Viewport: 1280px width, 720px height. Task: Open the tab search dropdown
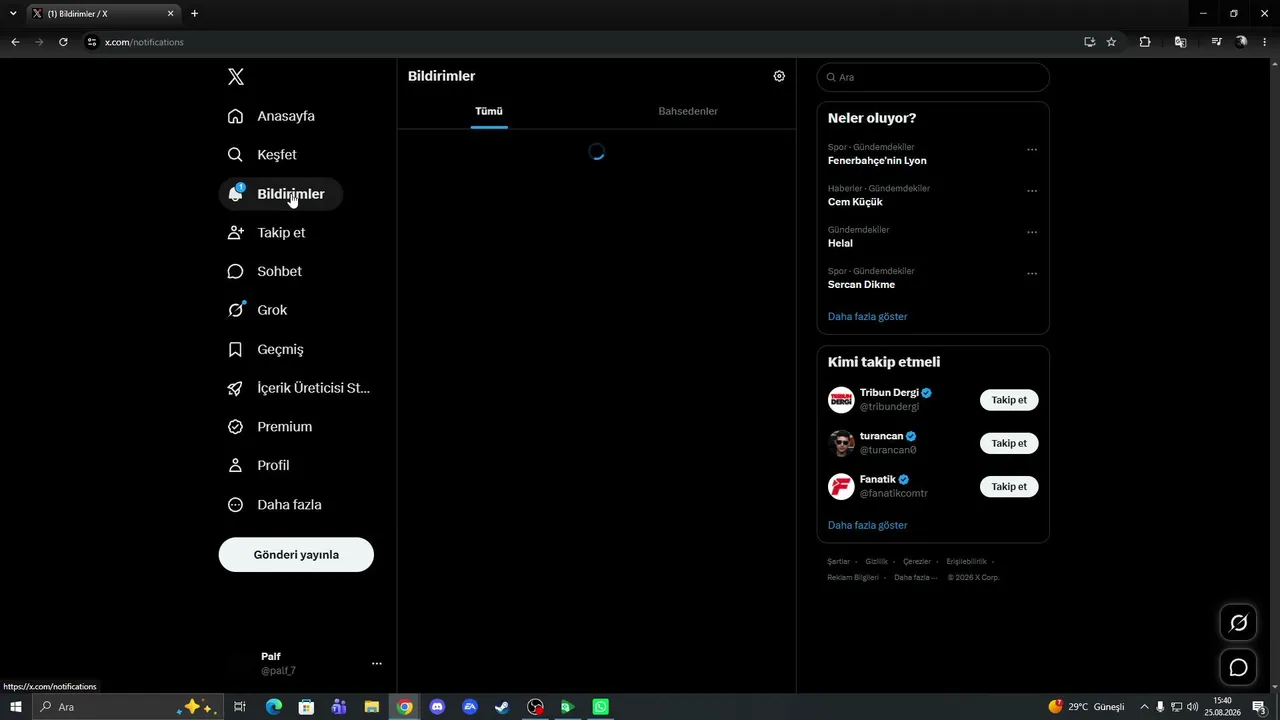pos(13,14)
